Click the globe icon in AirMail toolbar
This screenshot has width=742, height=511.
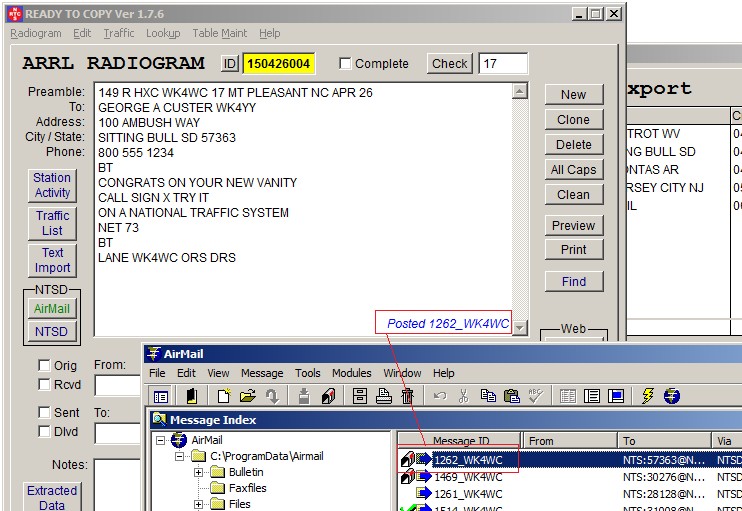tap(671, 396)
